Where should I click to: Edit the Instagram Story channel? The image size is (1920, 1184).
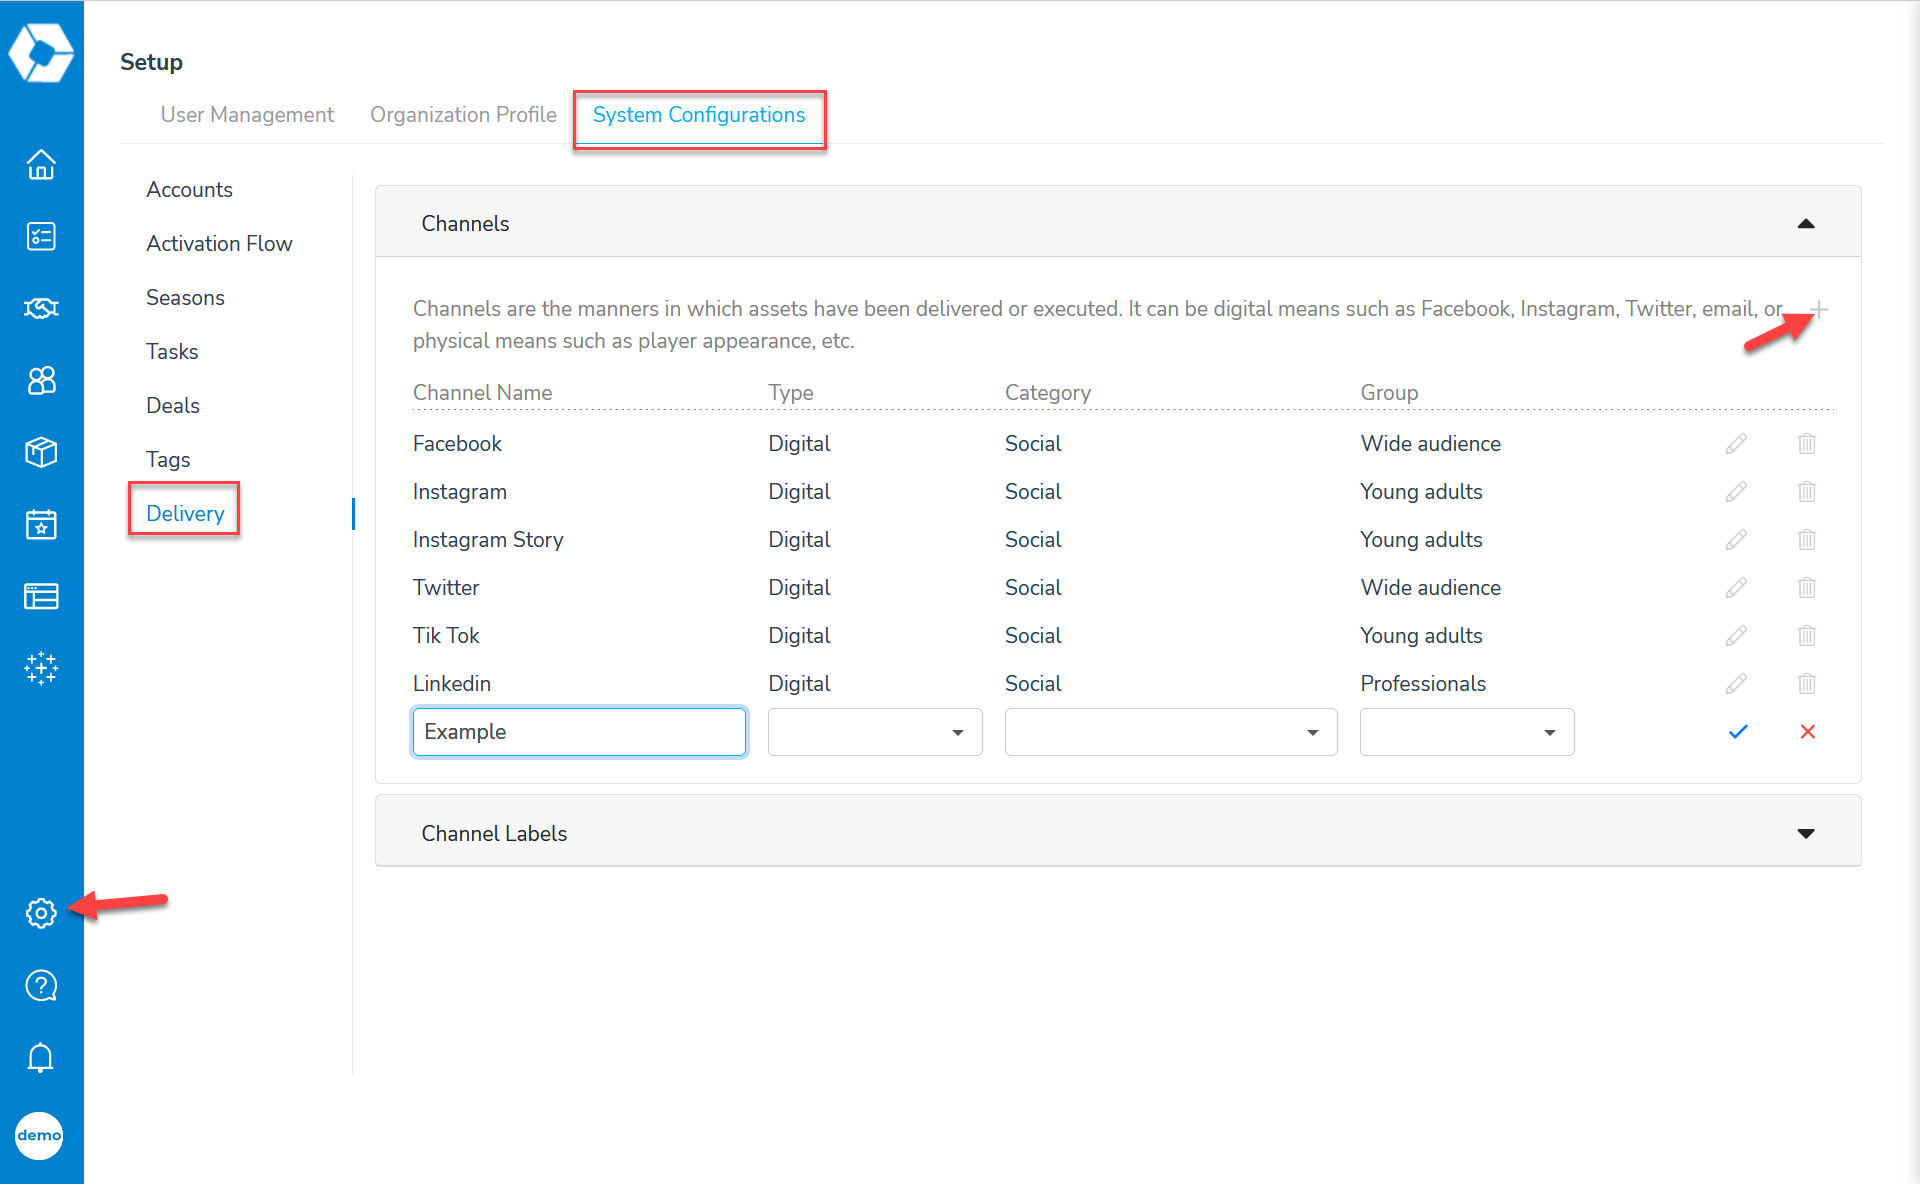click(x=1736, y=540)
